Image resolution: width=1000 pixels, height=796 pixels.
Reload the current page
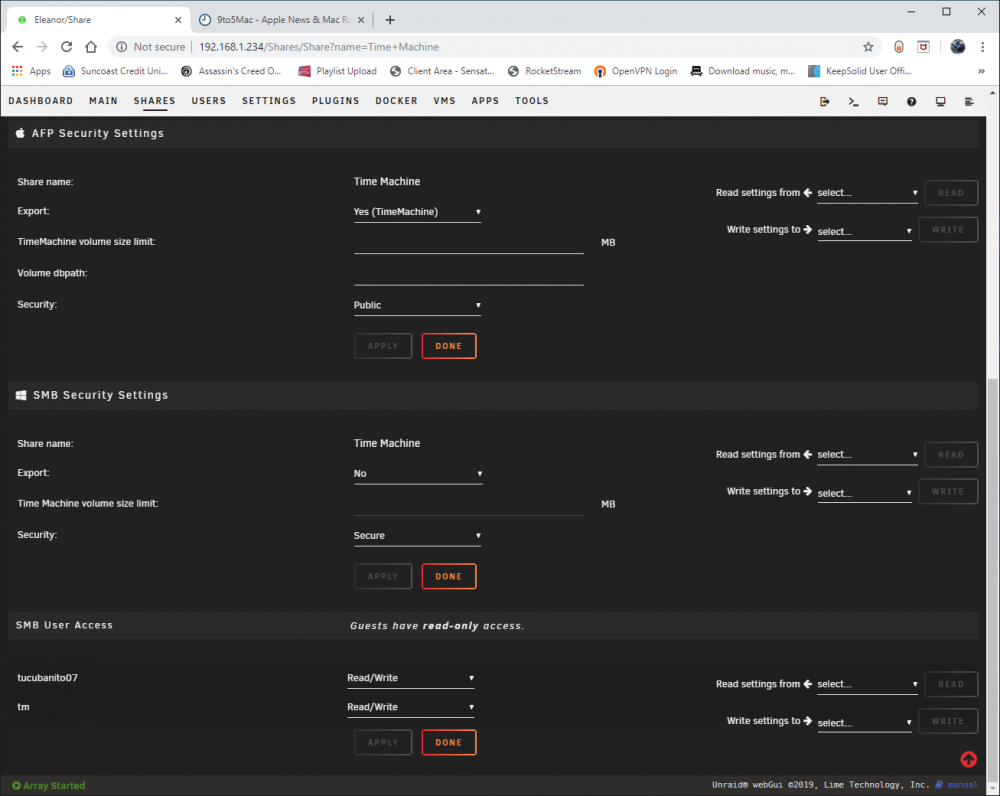pyautogui.click(x=66, y=47)
